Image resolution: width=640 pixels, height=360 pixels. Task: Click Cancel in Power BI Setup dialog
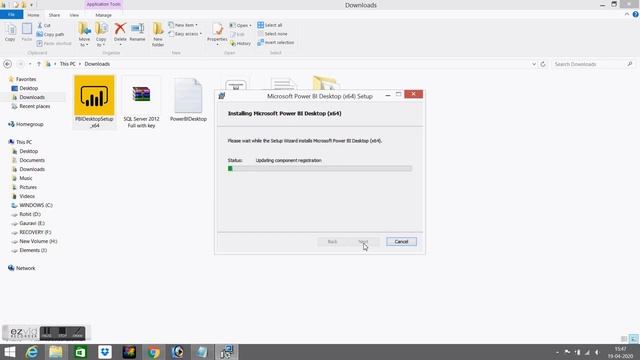(401, 242)
